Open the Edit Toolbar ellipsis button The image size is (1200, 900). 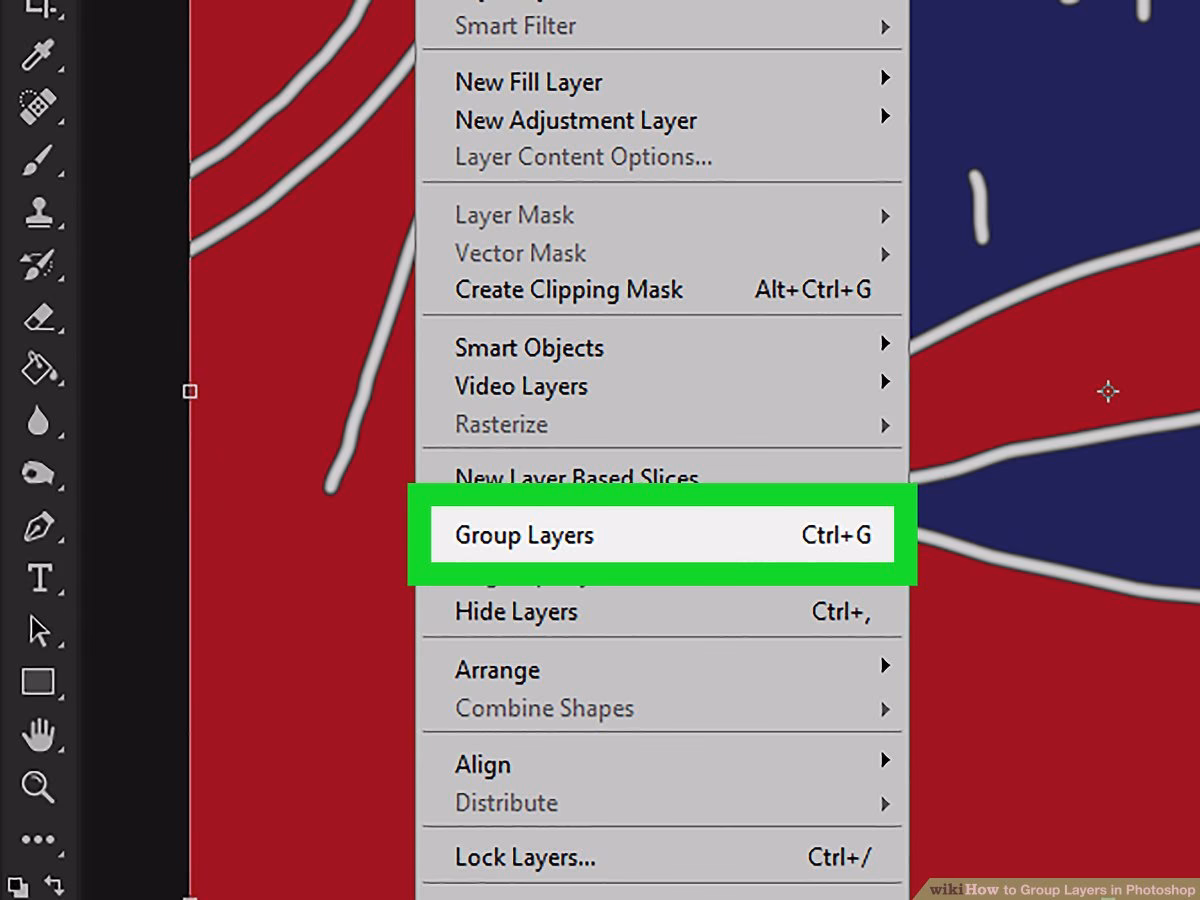tap(40, 840)
